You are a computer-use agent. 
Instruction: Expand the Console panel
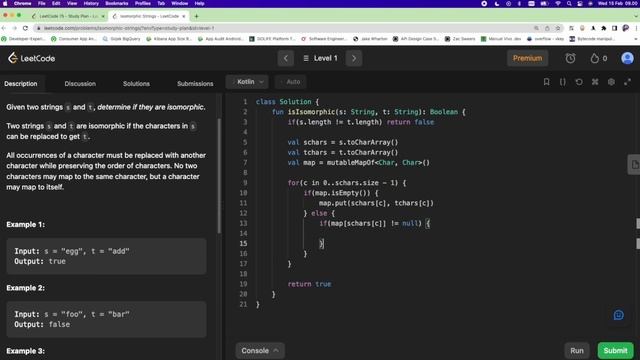[x=260, y=351]
